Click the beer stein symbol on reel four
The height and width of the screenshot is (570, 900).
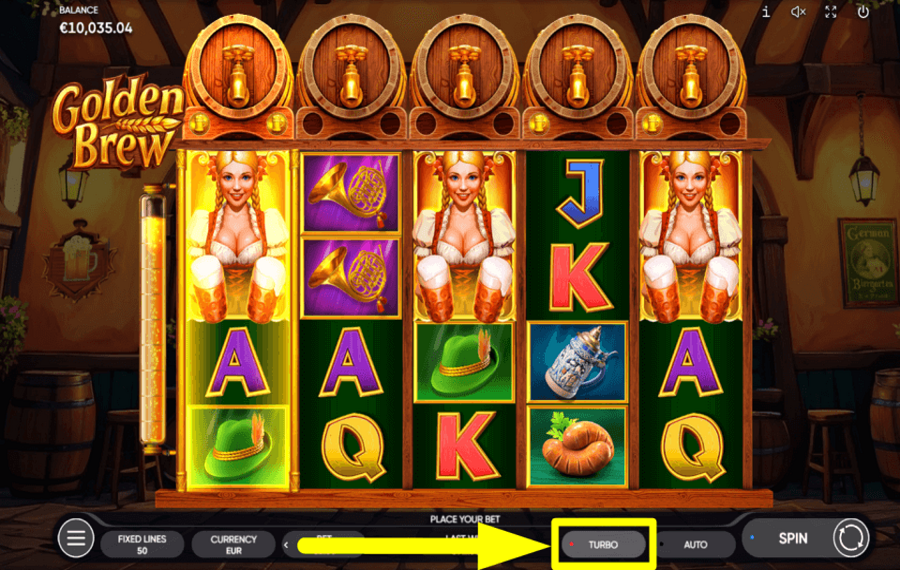pos(577,362)
